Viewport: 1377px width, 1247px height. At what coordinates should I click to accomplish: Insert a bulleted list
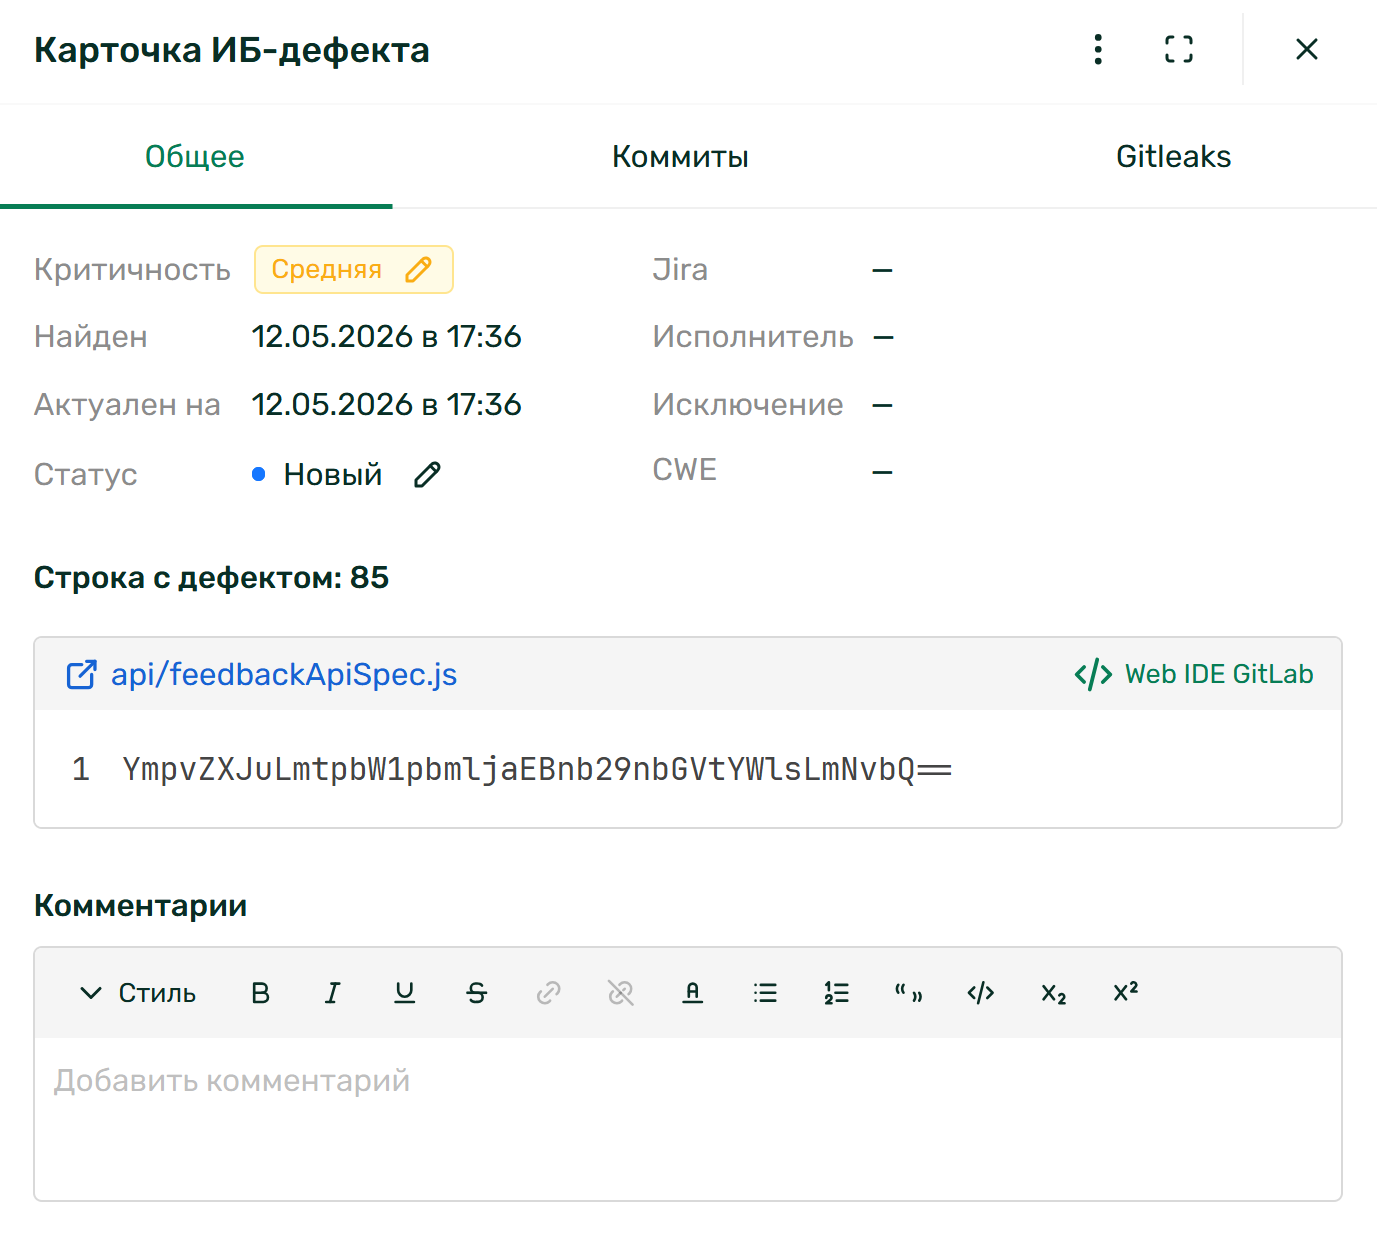(x=765, y=993)
